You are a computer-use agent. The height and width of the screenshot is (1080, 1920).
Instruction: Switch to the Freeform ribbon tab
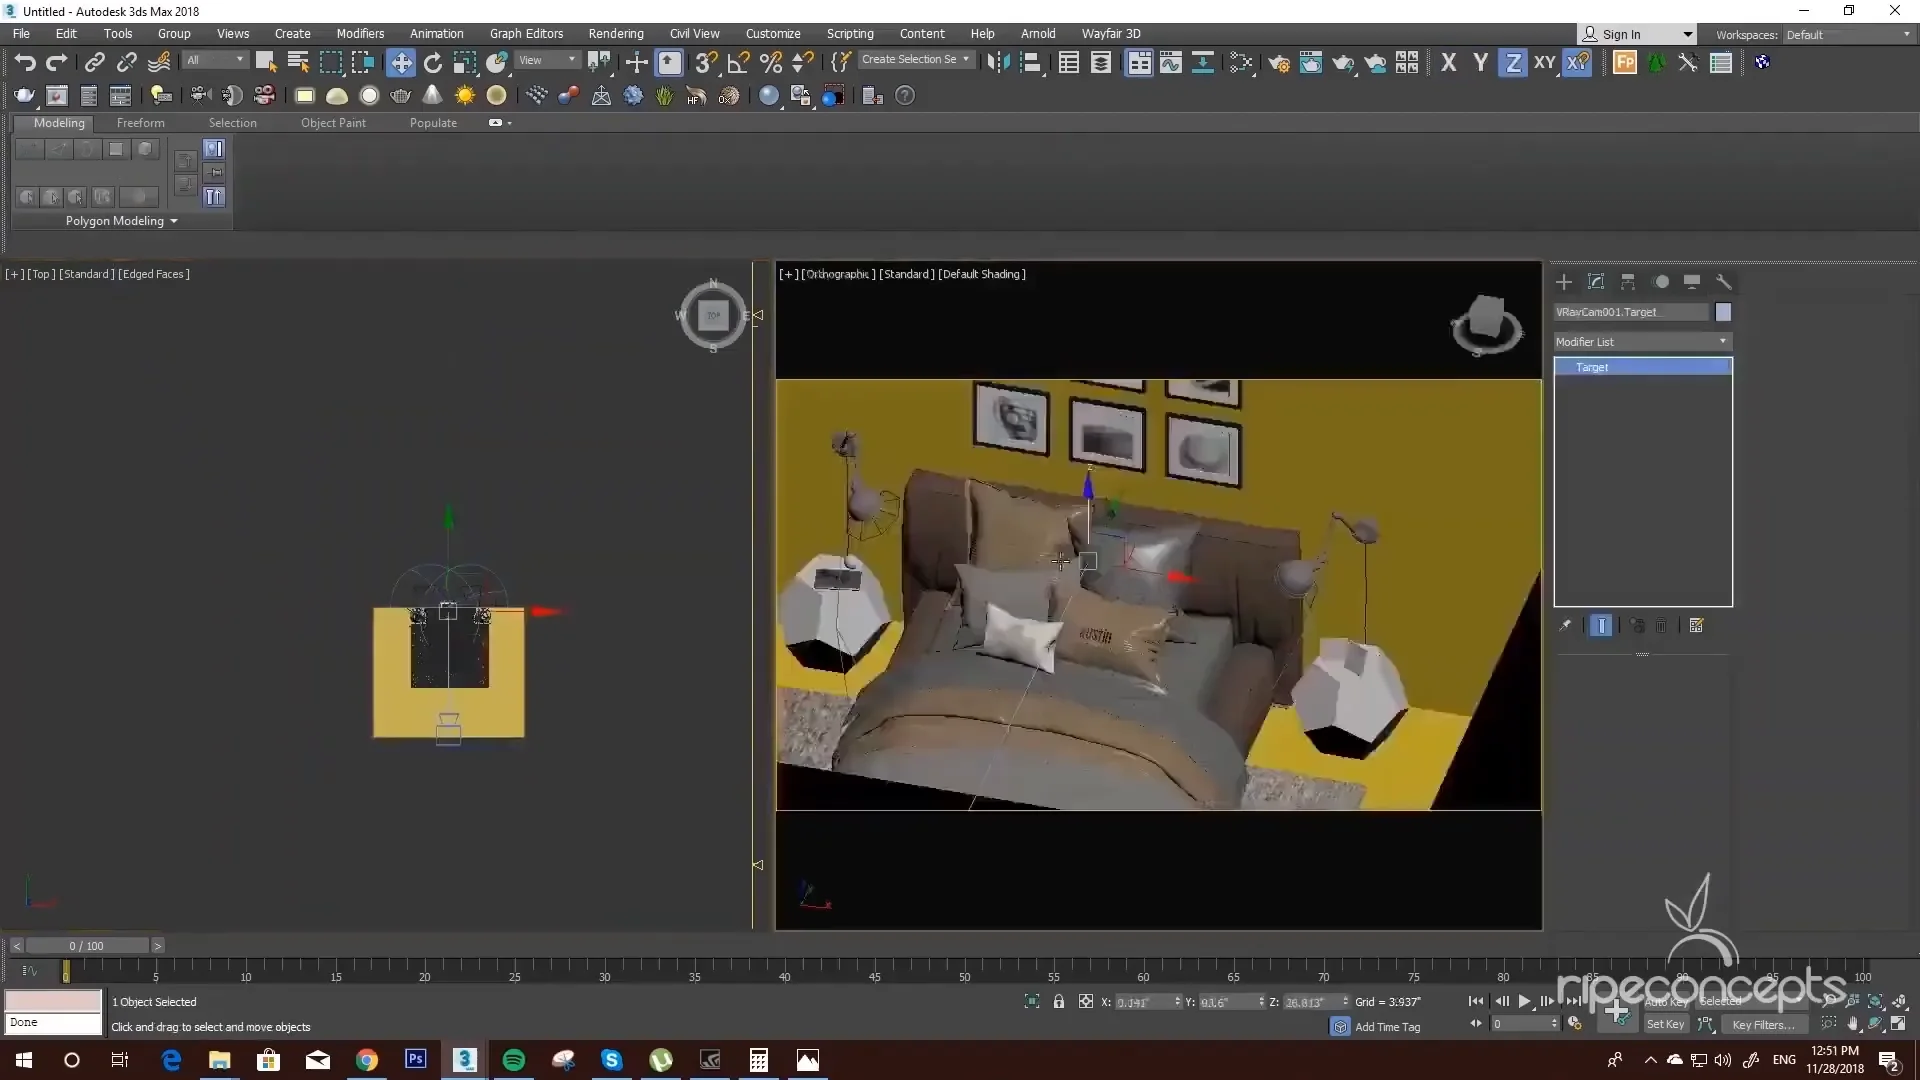[x=140, y=123]
